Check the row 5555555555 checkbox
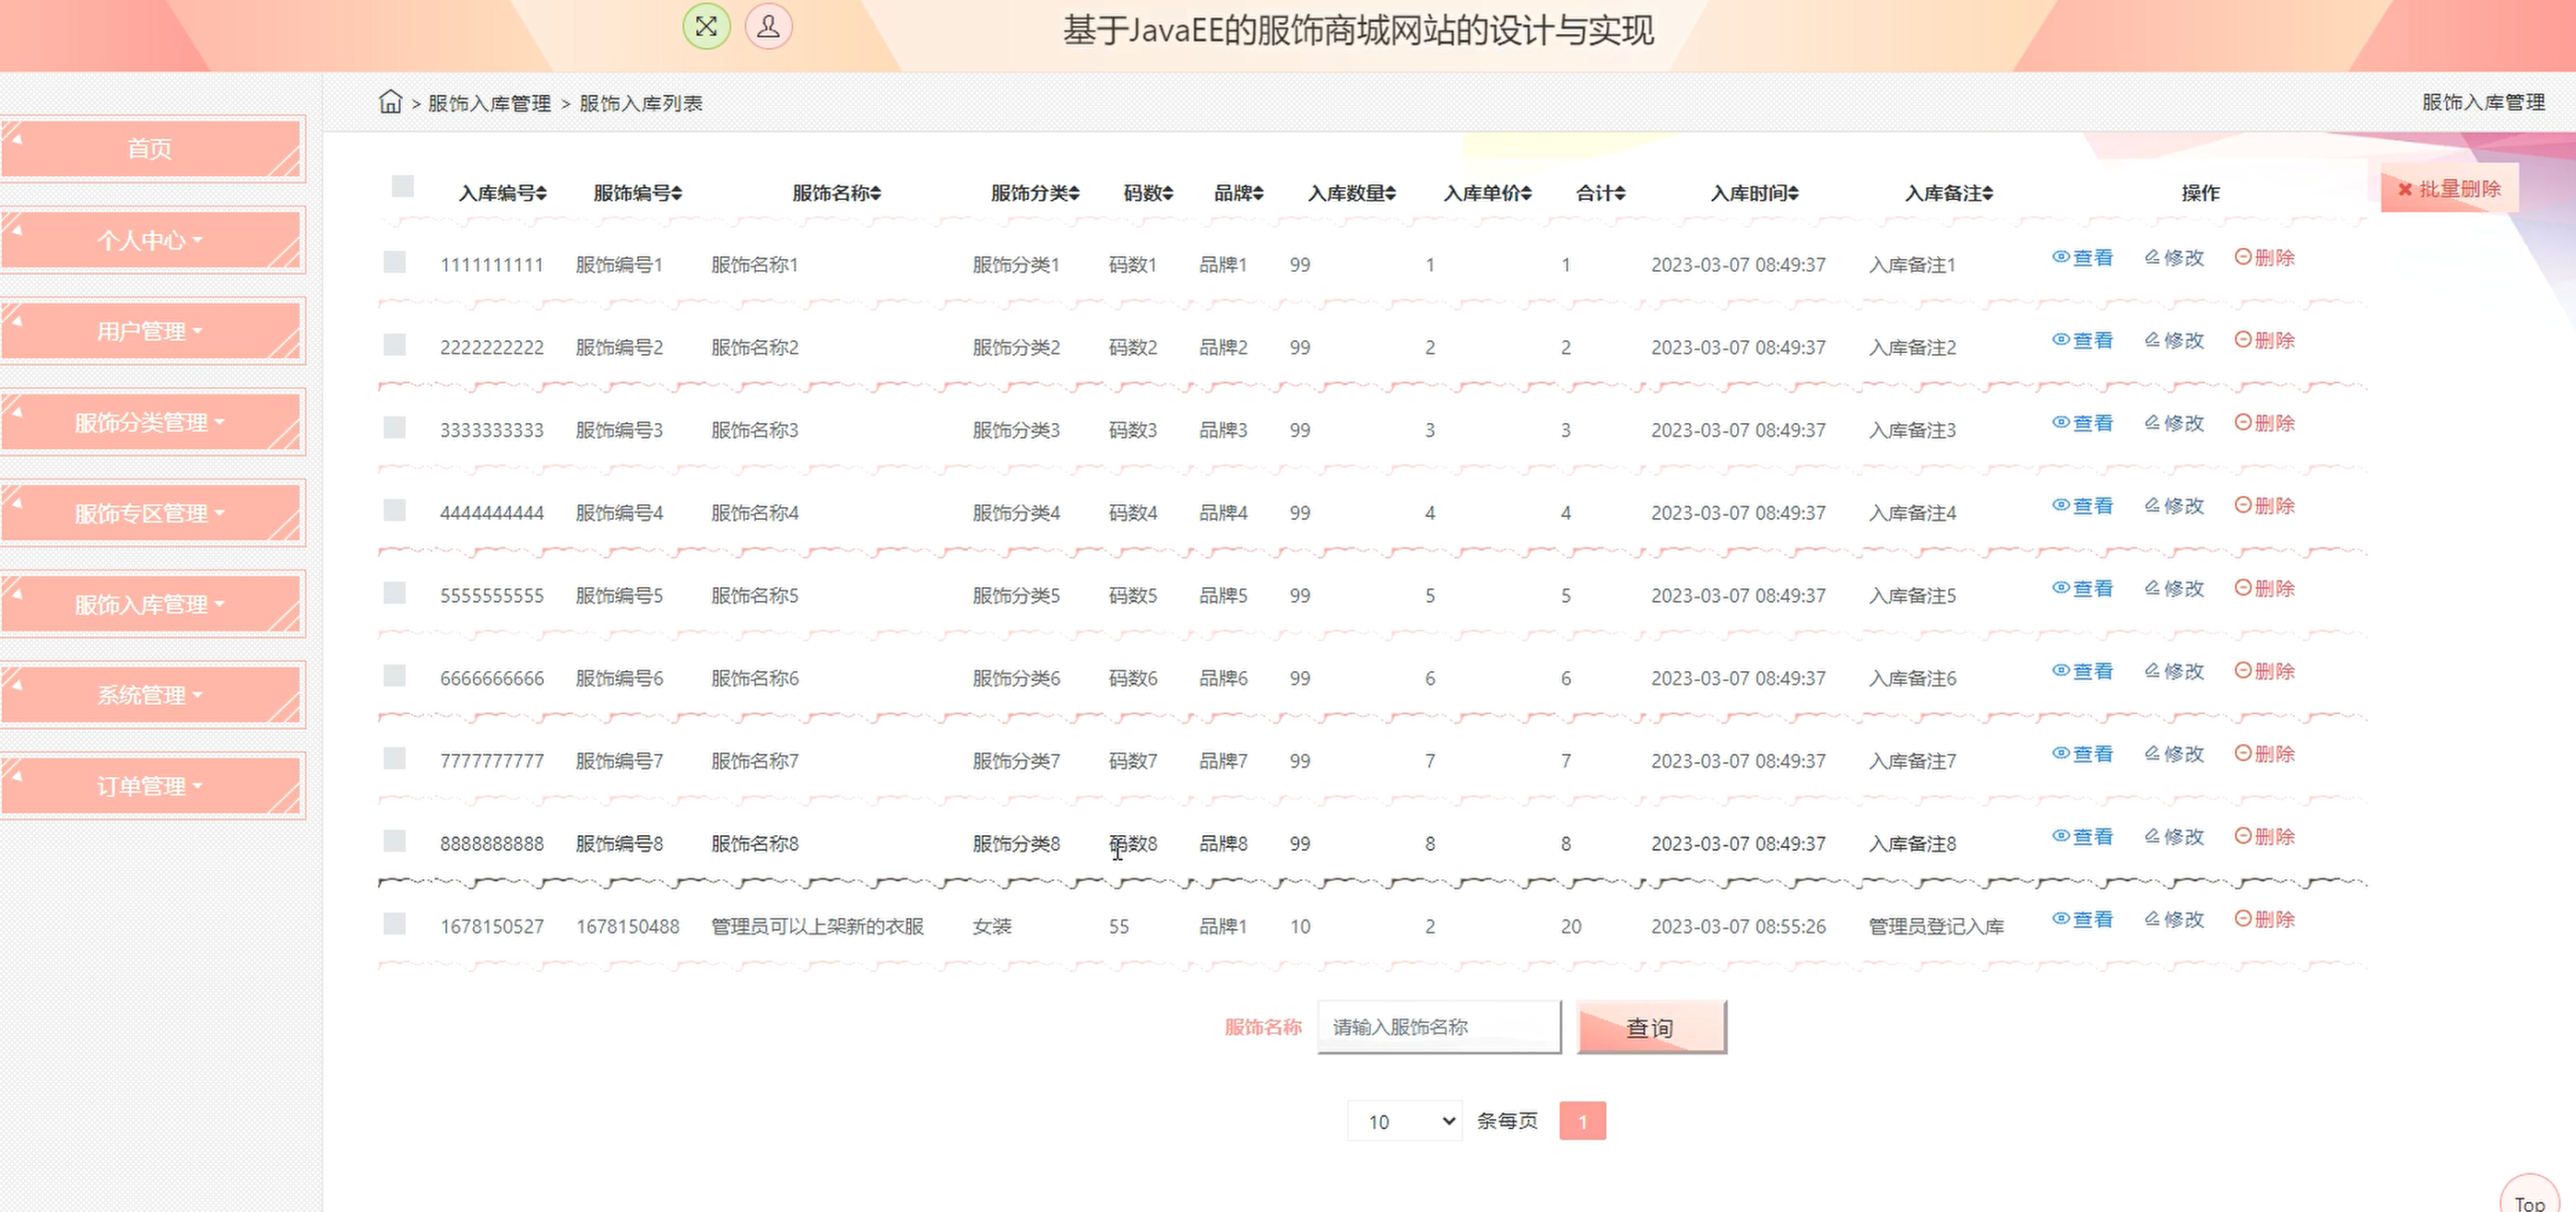 pyautogui.click(x=395, y=593)
